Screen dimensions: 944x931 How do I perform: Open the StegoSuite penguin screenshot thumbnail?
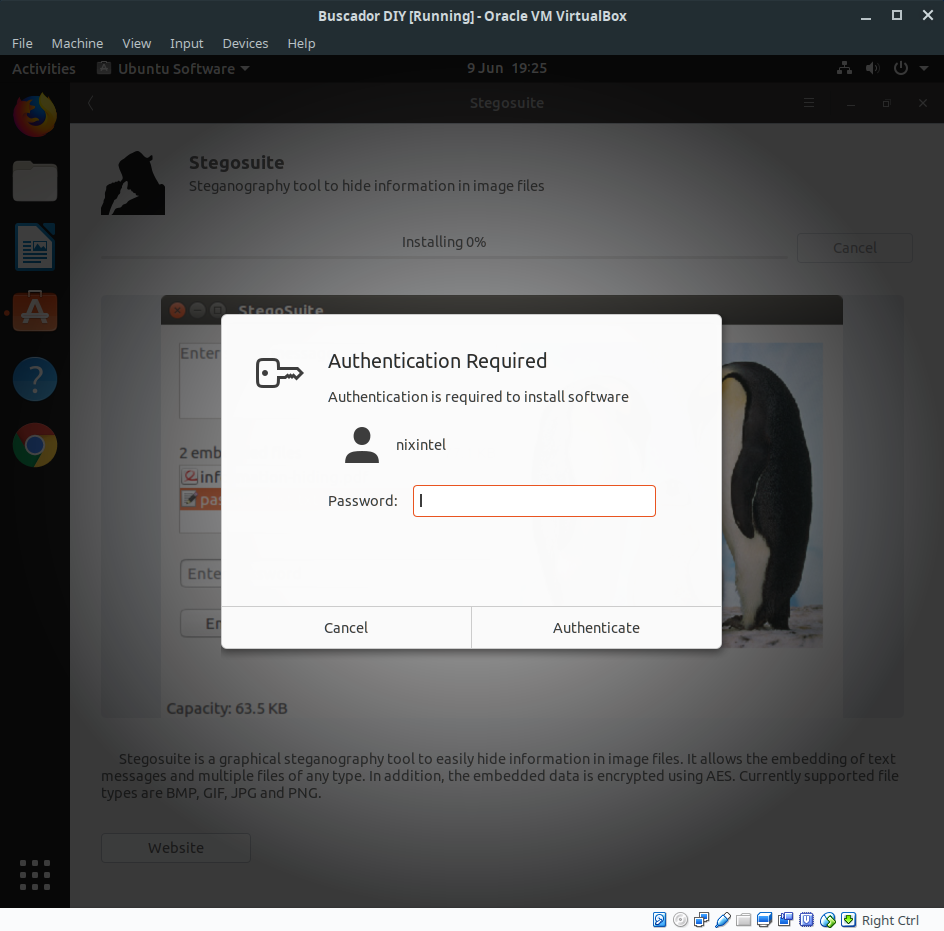pos(502,506)
